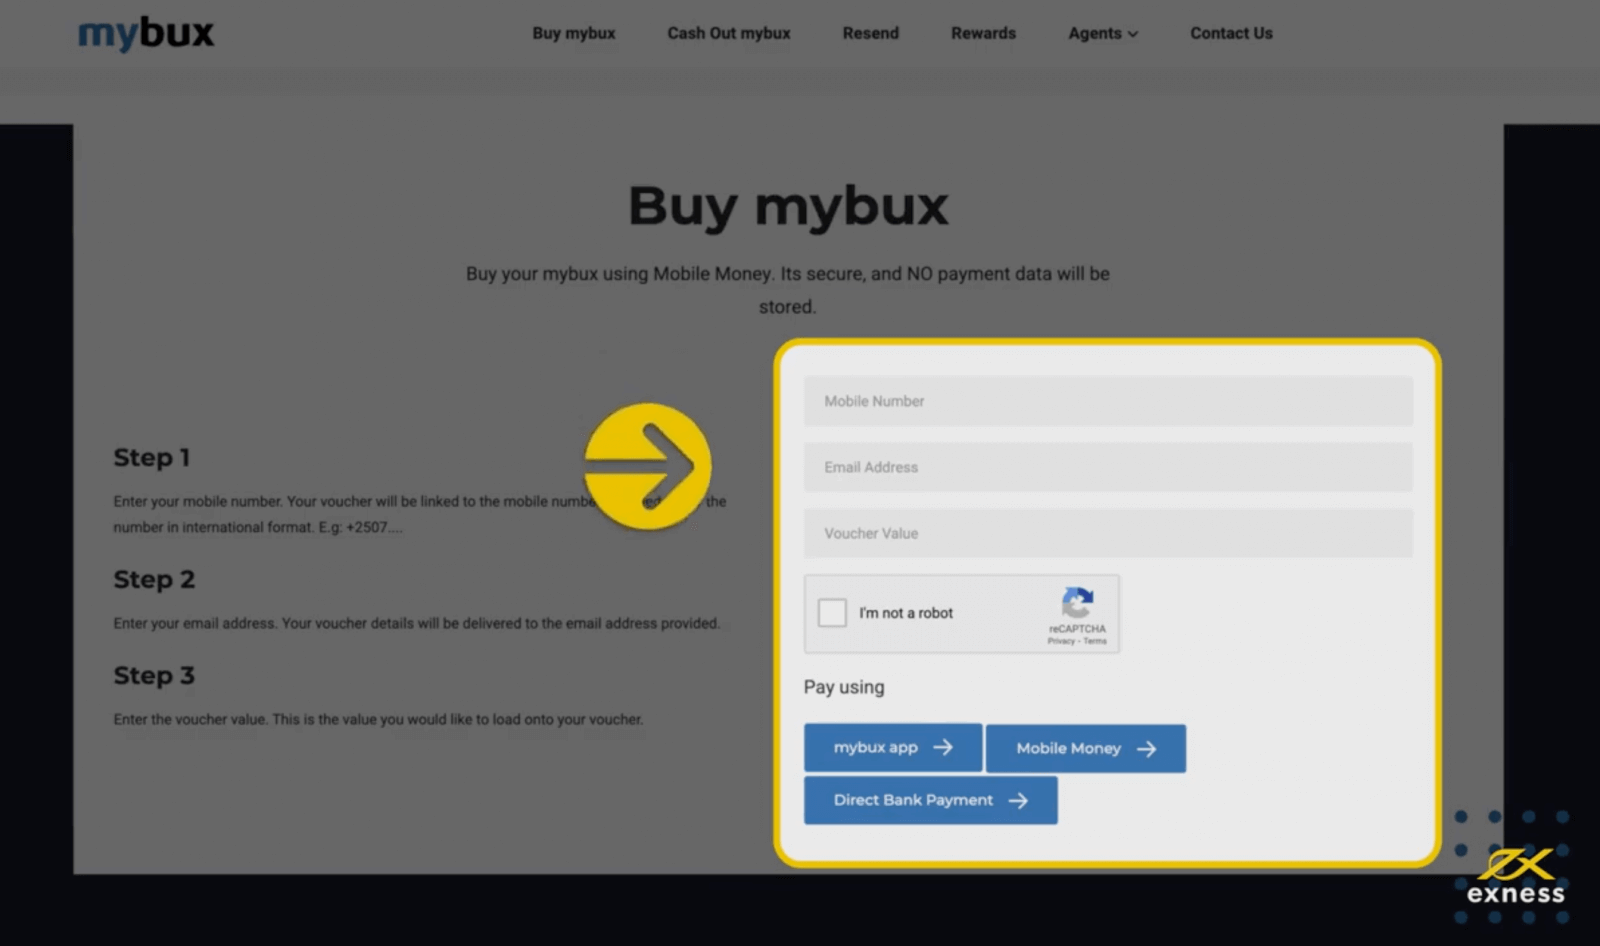
Task: Pay using the mybux app button
Action: coord(893,748)
